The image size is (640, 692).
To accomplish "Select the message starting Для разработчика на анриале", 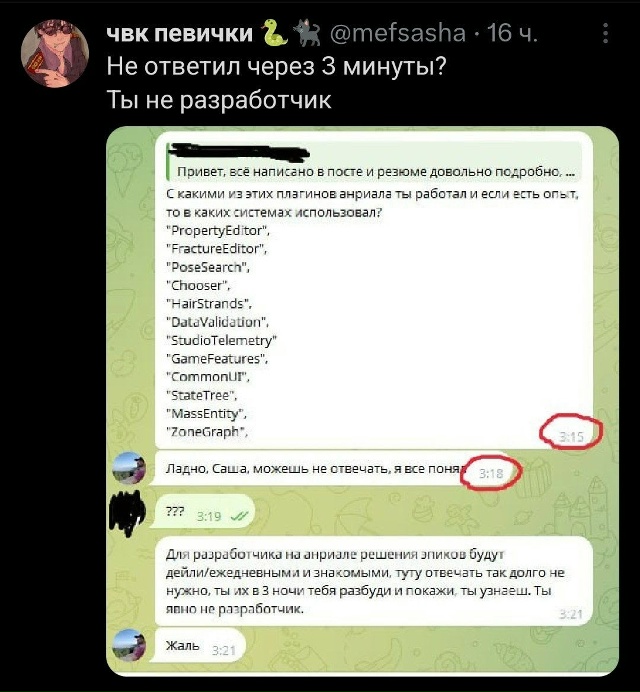I will point(373,581).
